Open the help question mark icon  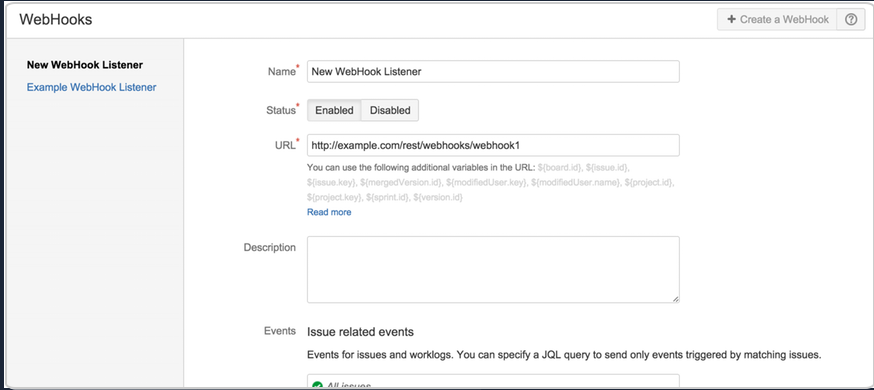[x=851, y=20]
